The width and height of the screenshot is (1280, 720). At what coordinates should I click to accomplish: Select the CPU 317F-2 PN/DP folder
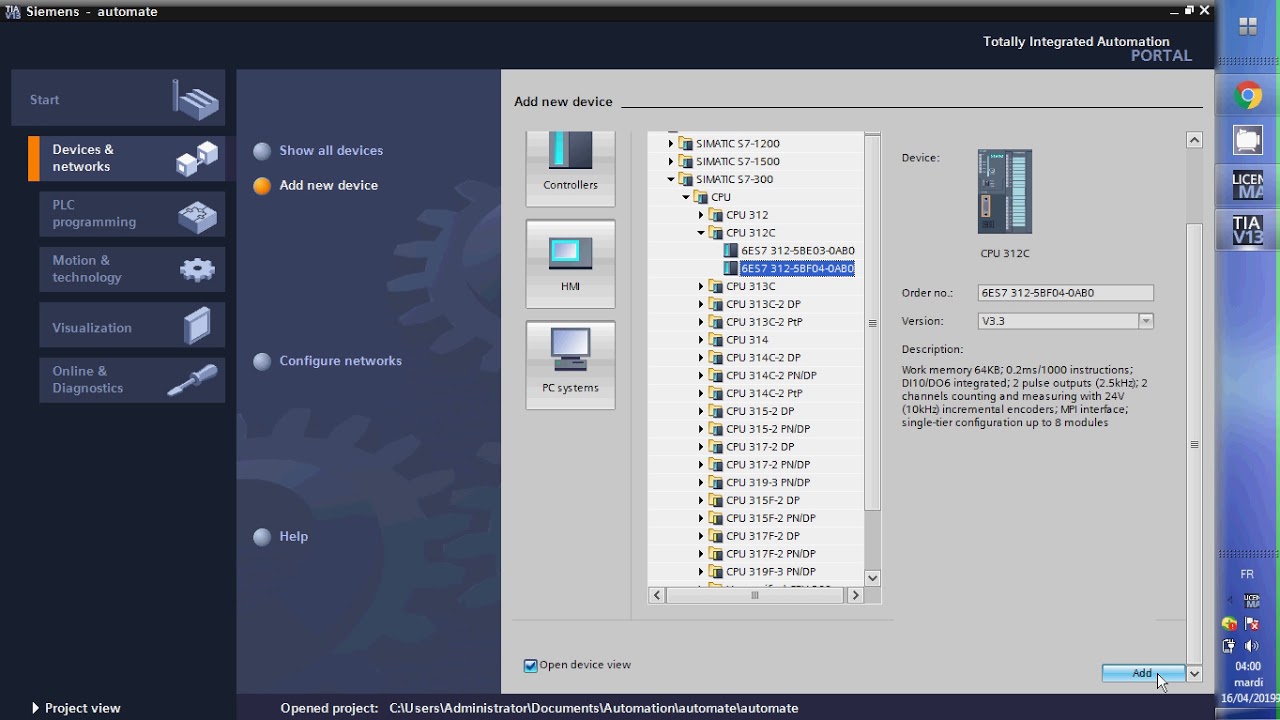[x=771, y=554]
